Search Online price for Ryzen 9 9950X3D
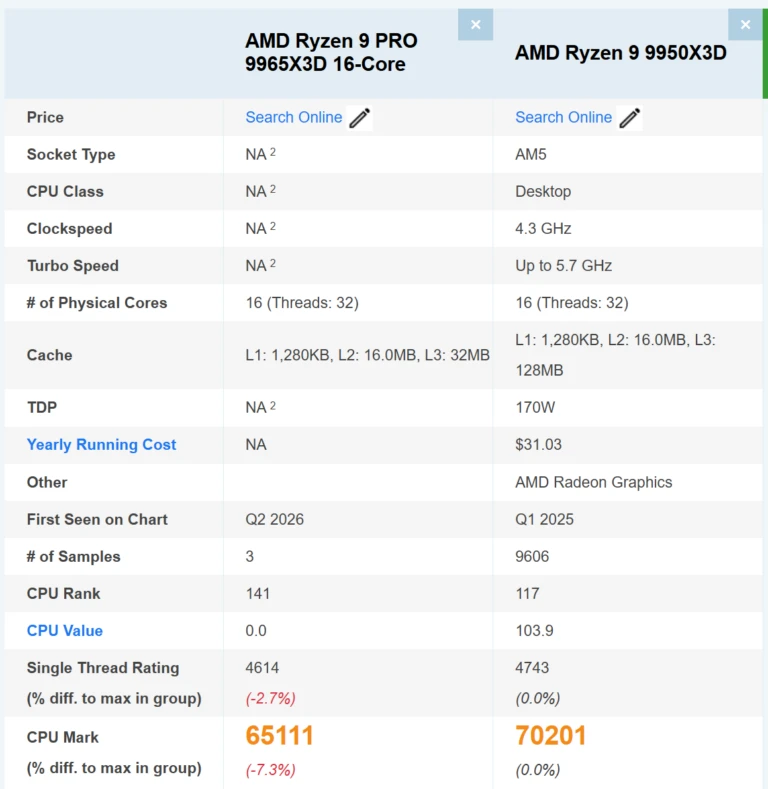768x789 pixels. tap(564, 117)
